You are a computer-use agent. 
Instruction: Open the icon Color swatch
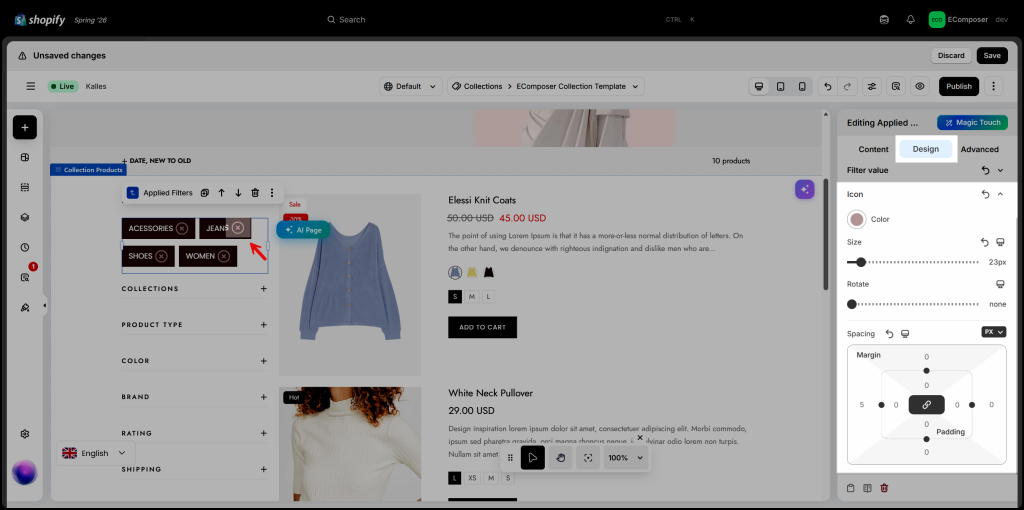(x=856, y=219)
